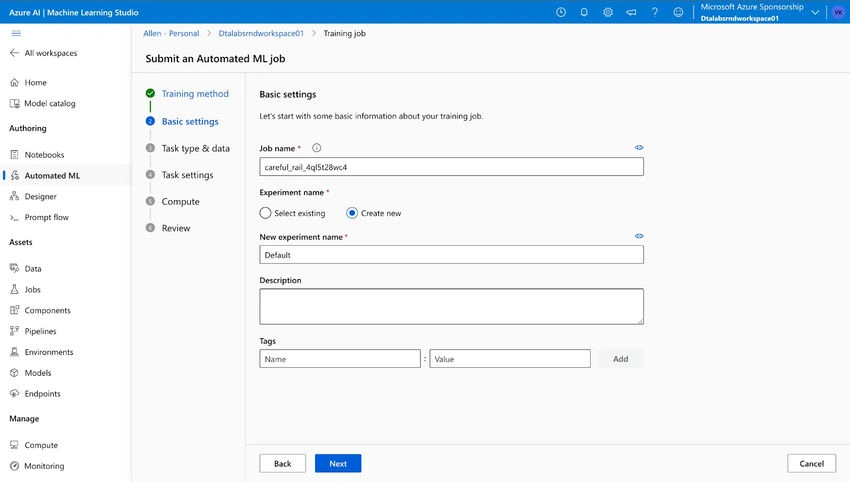This screenshot has height=482, width=850.
Task: Toggle the eye icon beside Job name
Action: coord(639,147)
